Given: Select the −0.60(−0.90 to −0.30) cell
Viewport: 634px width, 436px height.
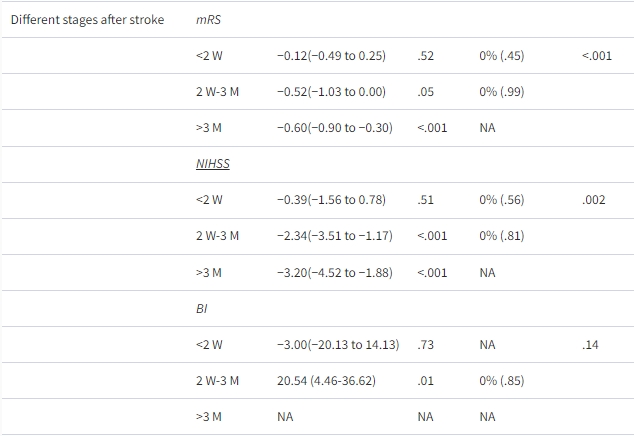Looking at the screenshot, I should (334, 128).
